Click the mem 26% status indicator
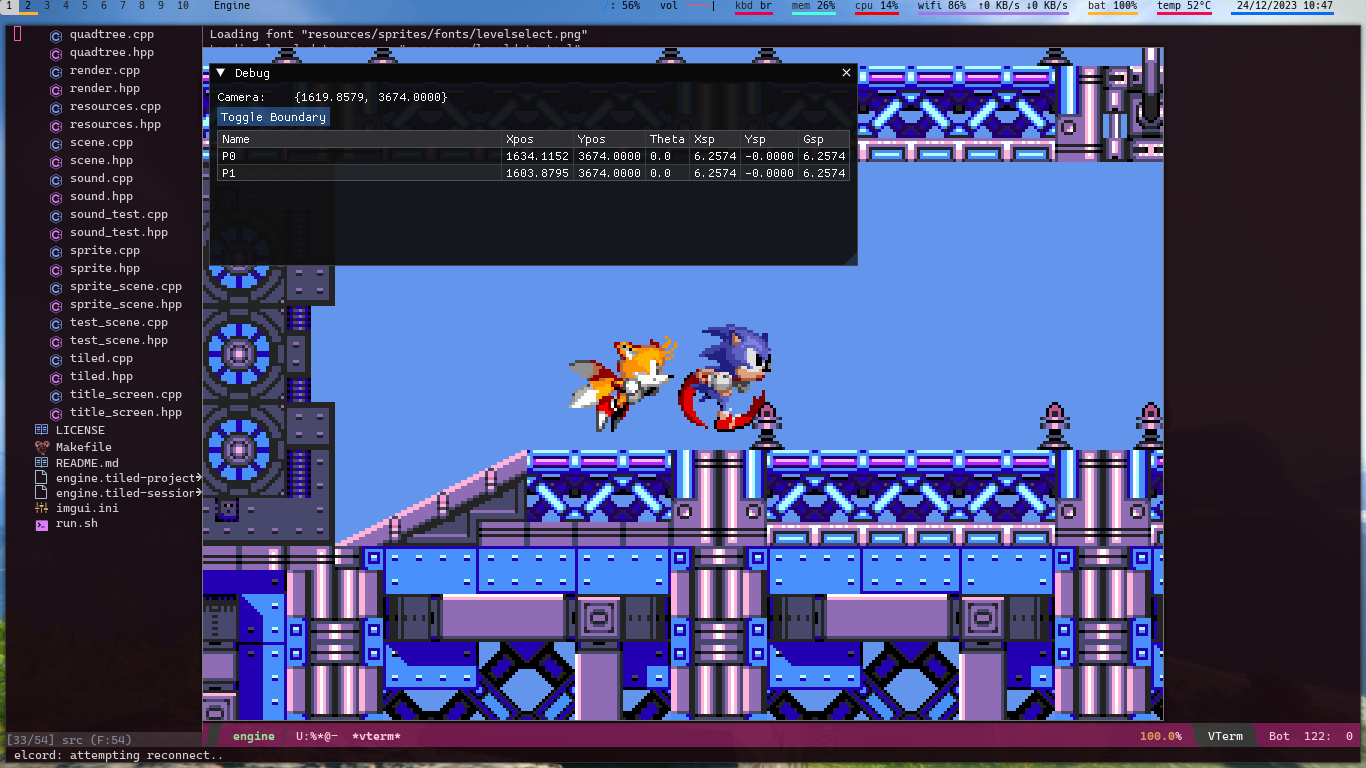 point(813,6)
